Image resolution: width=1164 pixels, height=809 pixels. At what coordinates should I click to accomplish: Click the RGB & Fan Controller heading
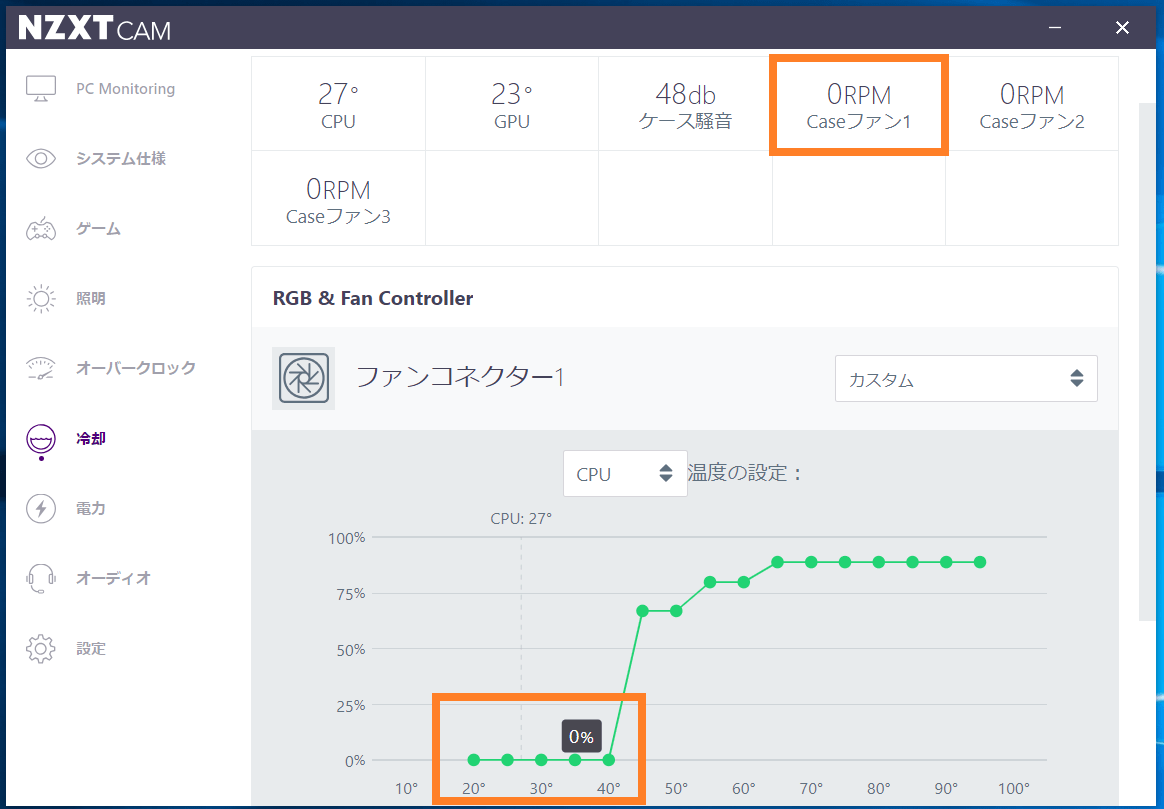[x=373, y=298]
